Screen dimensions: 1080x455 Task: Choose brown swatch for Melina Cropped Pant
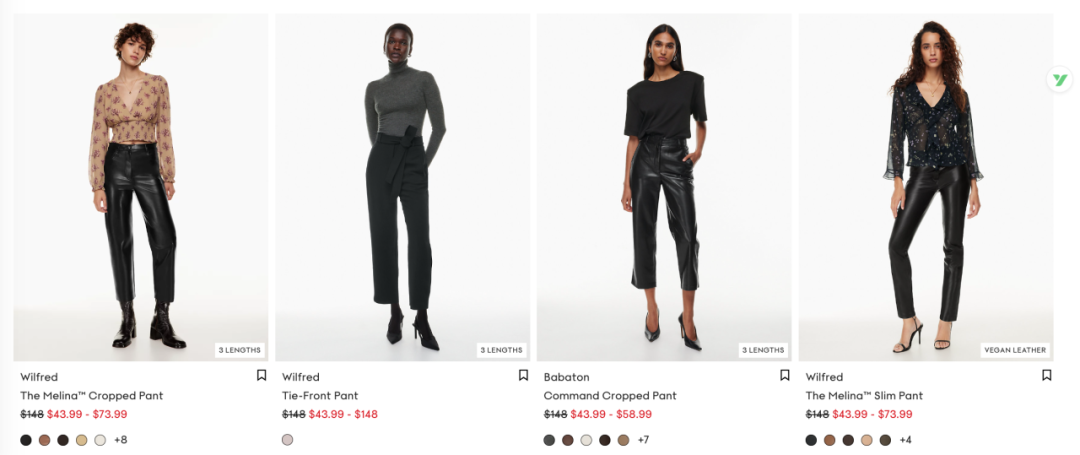(45, 440)
